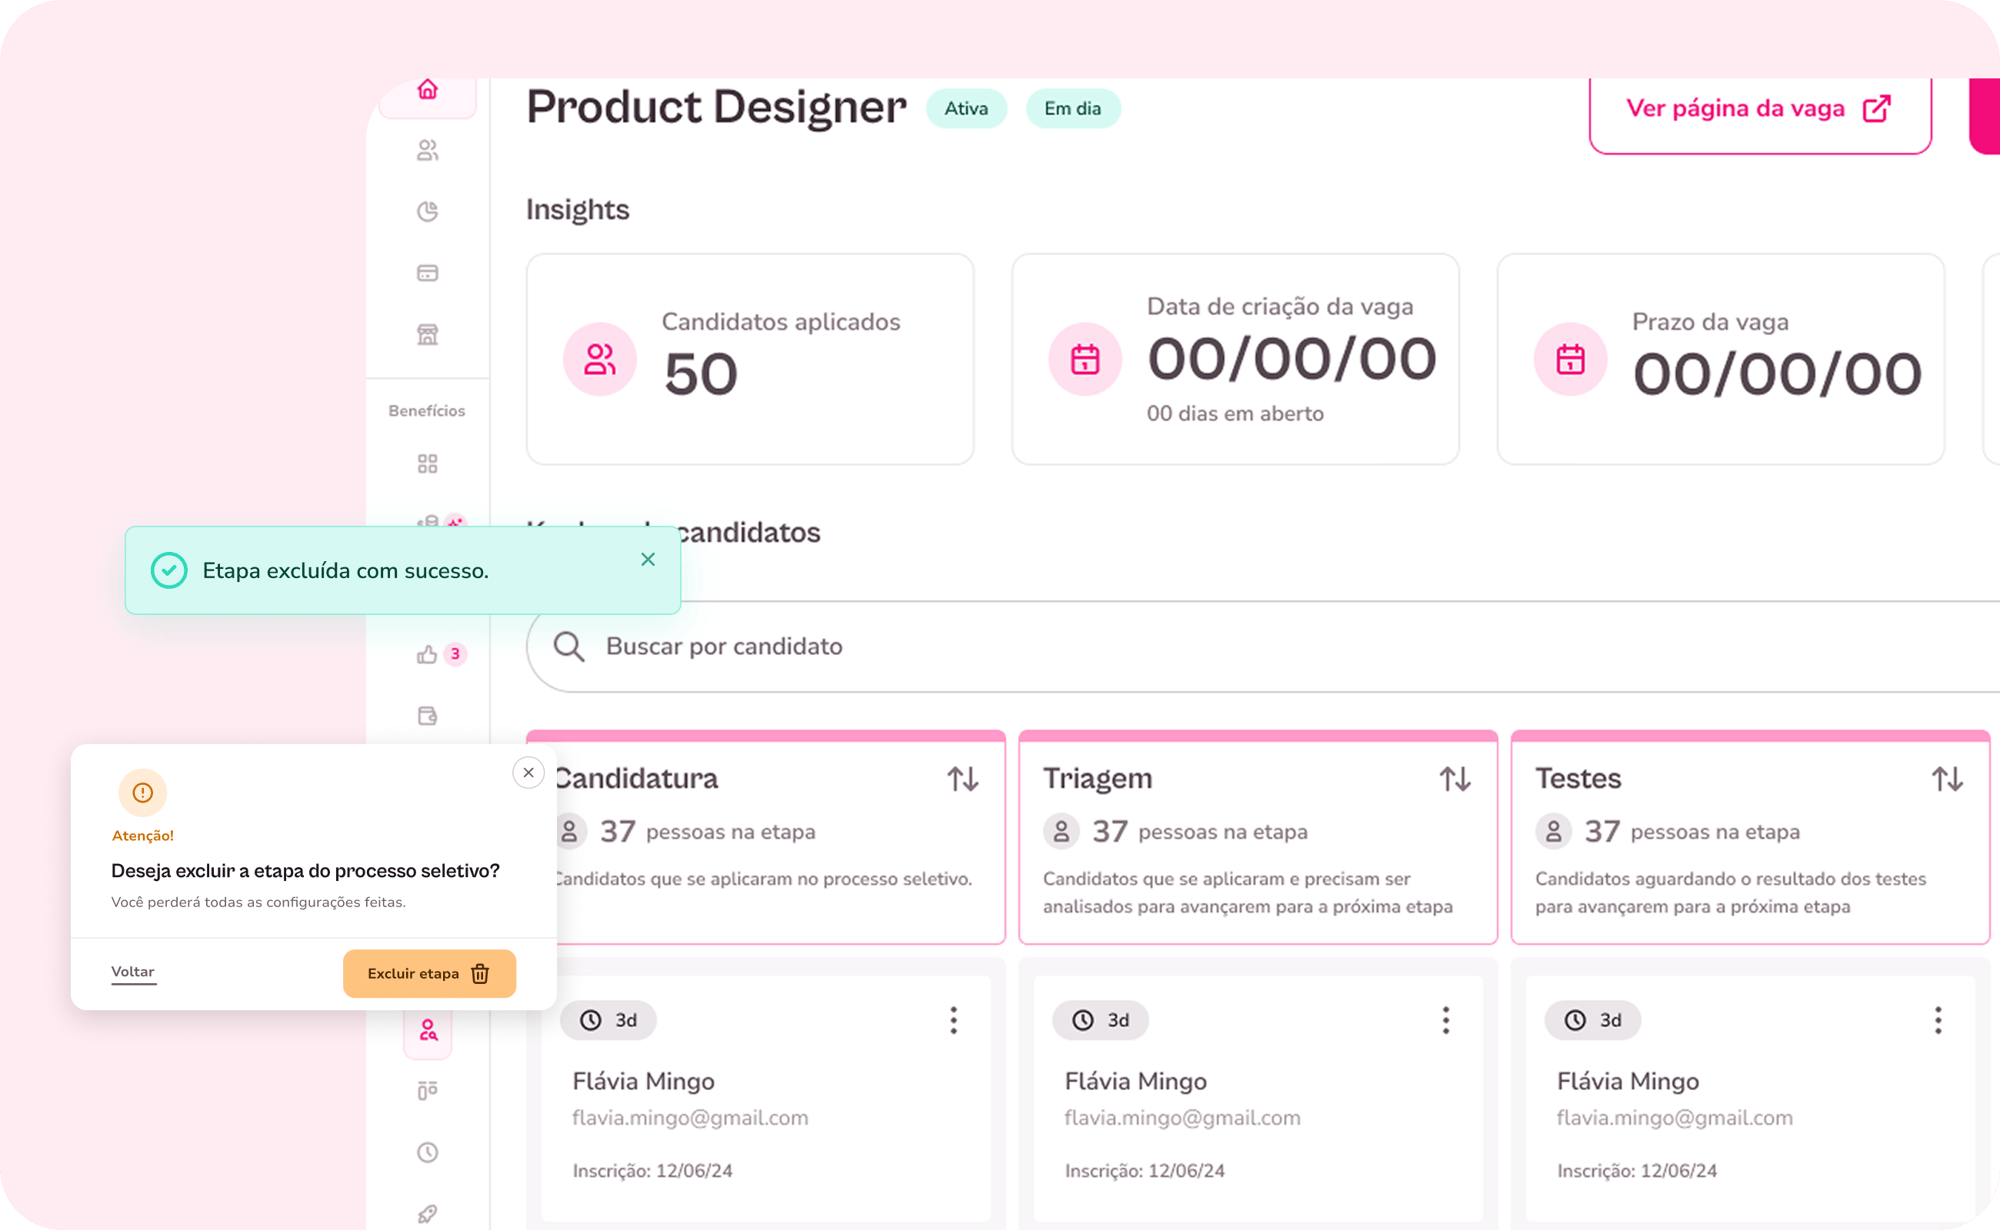Sort the Candidatura column with arrows icon

(962, 779)
